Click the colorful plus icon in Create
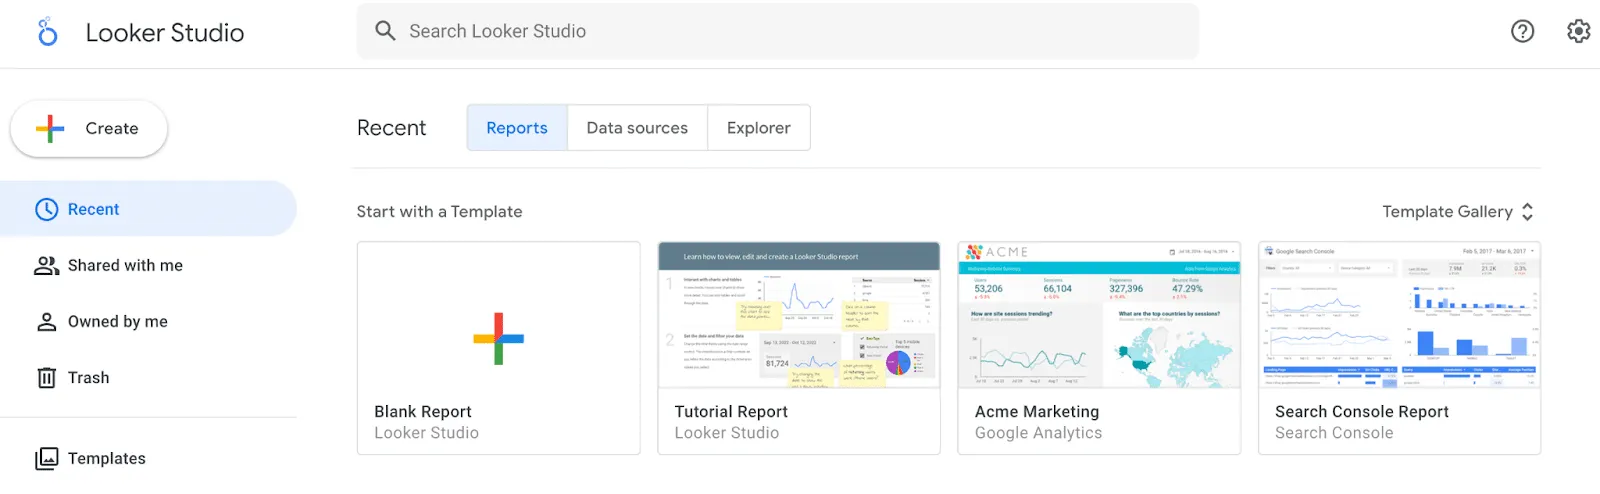This screenshot has height=494, width=1600. tap(50, 128)
